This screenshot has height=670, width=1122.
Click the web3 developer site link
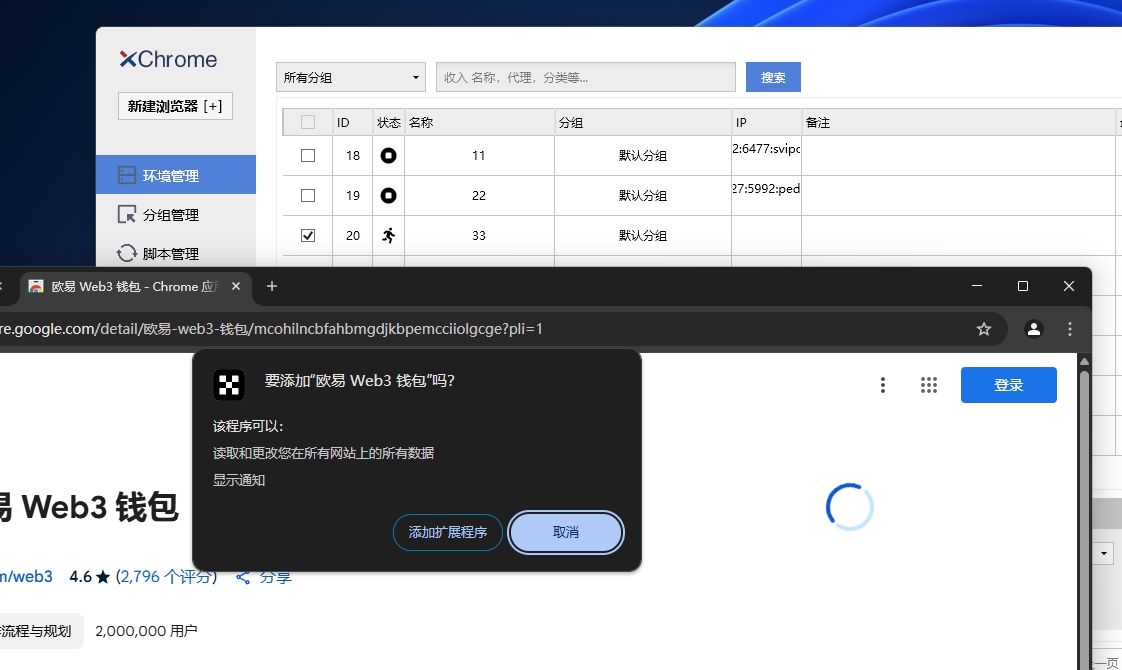pos(26,577)
